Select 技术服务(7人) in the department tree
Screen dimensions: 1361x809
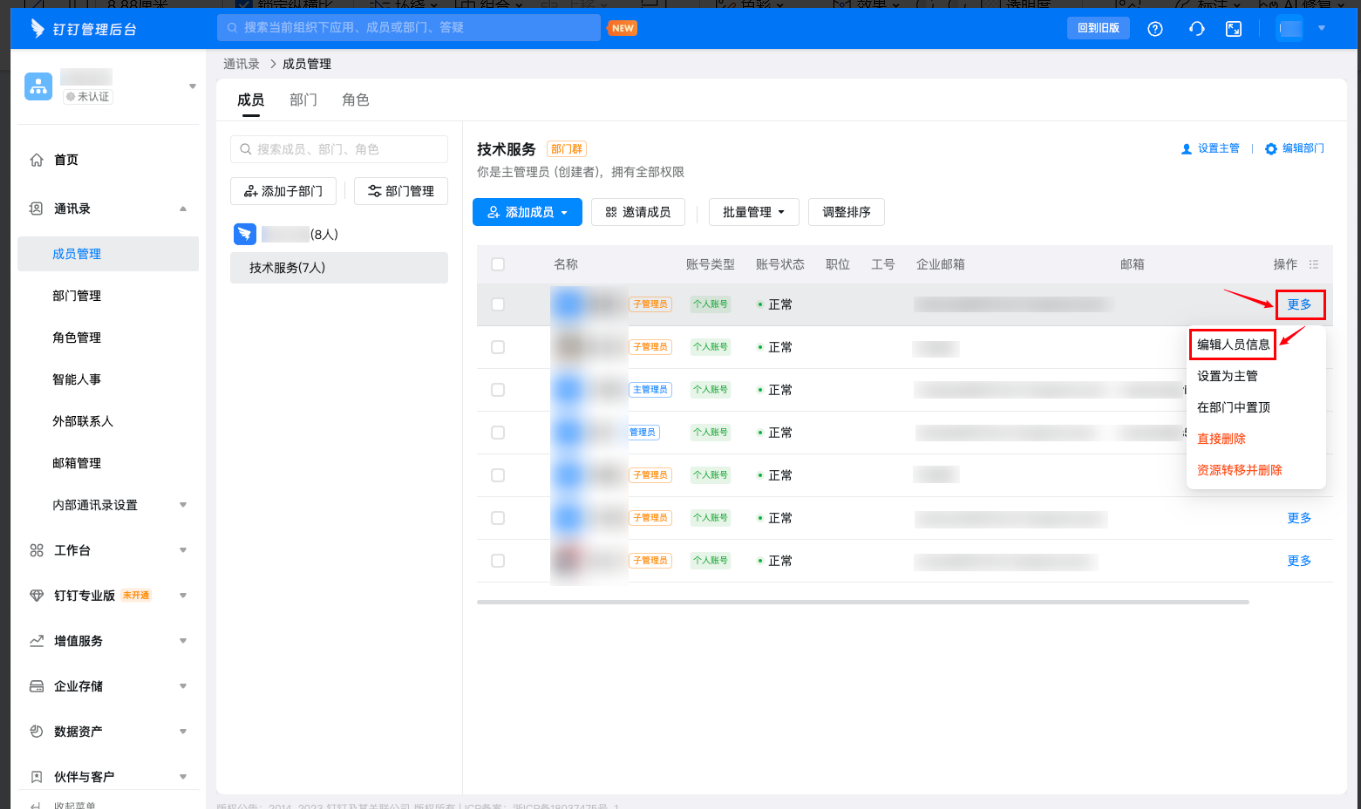[x=339, y=268]
